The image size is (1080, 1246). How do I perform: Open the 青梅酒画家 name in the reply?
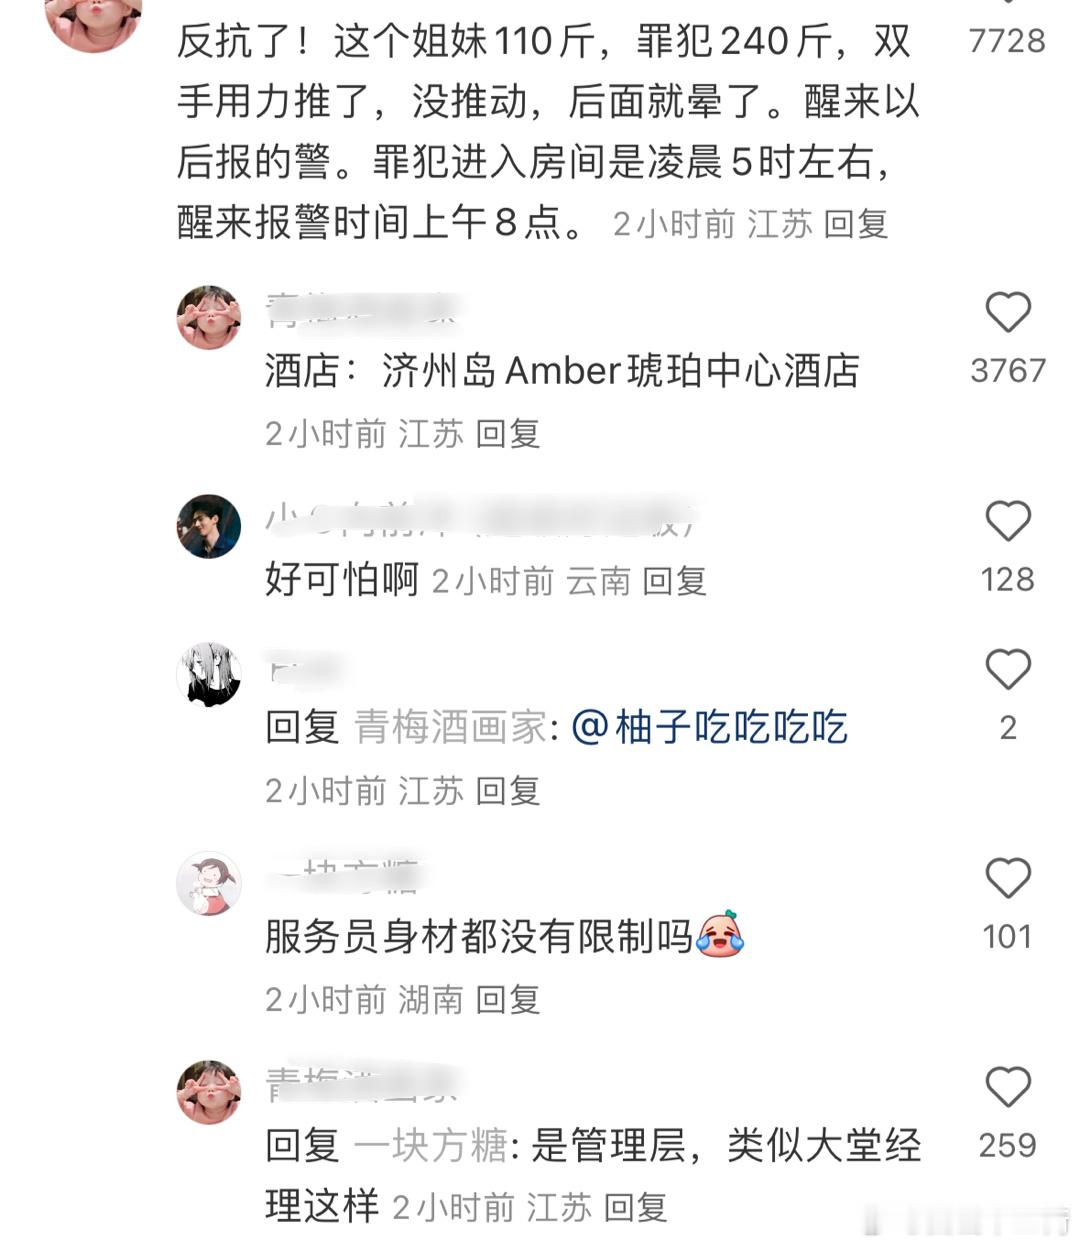pos(451,727)
